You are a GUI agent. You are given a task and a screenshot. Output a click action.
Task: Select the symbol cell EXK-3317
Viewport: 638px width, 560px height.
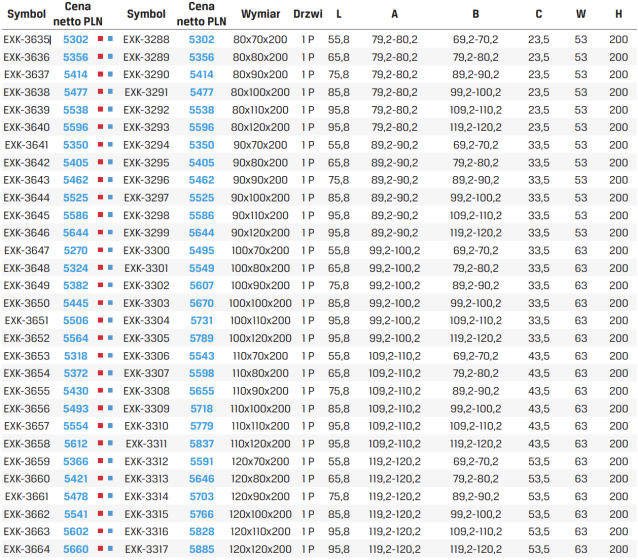pyautogui.click(x=146, y=549)
